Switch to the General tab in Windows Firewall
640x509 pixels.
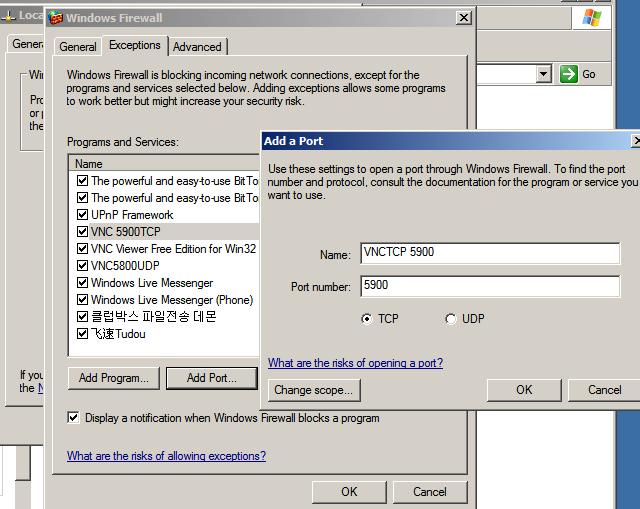(x=78, y=46)
